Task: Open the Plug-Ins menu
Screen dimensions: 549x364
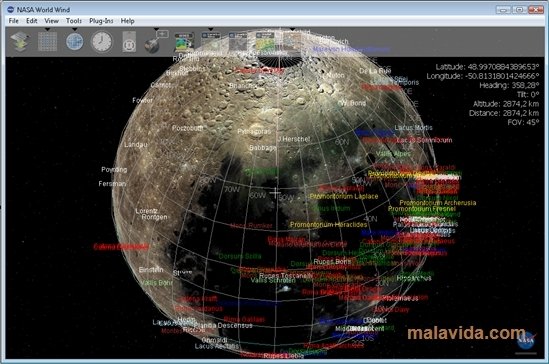Action: coord(101,21)
